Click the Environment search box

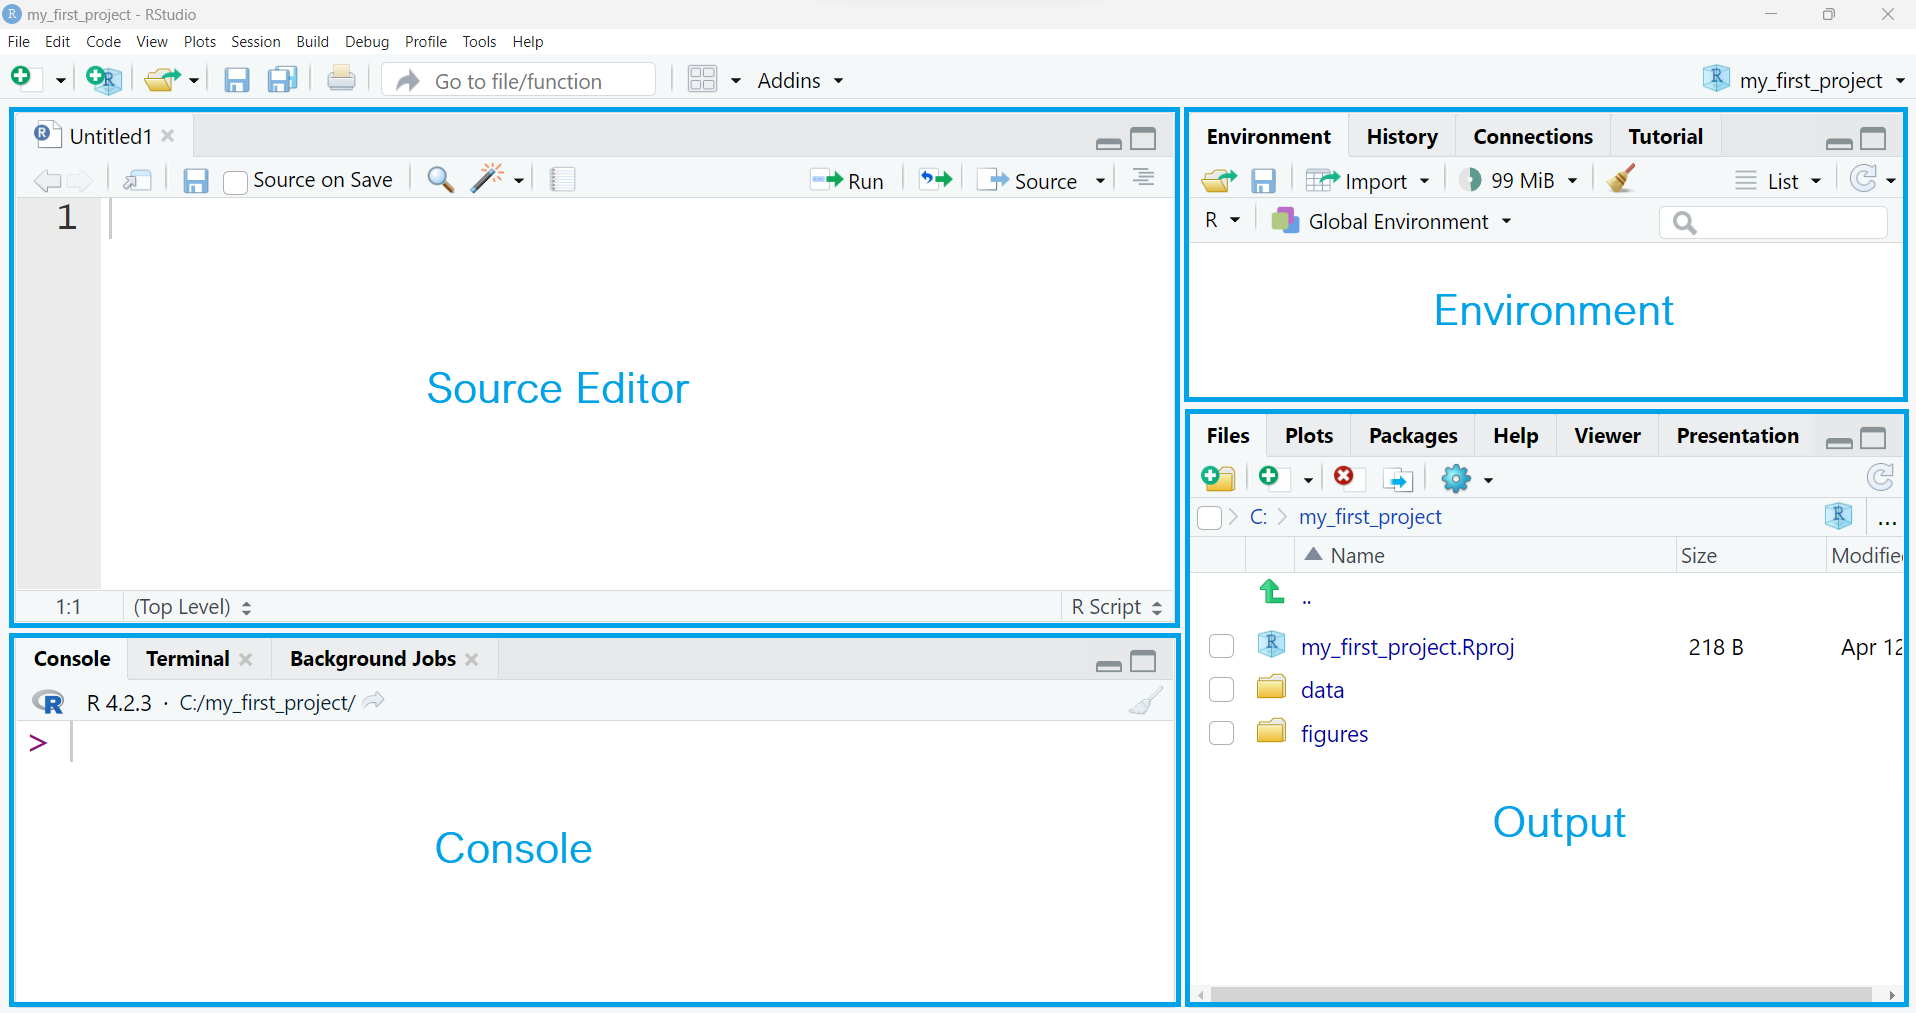(x=1773, y=222)
